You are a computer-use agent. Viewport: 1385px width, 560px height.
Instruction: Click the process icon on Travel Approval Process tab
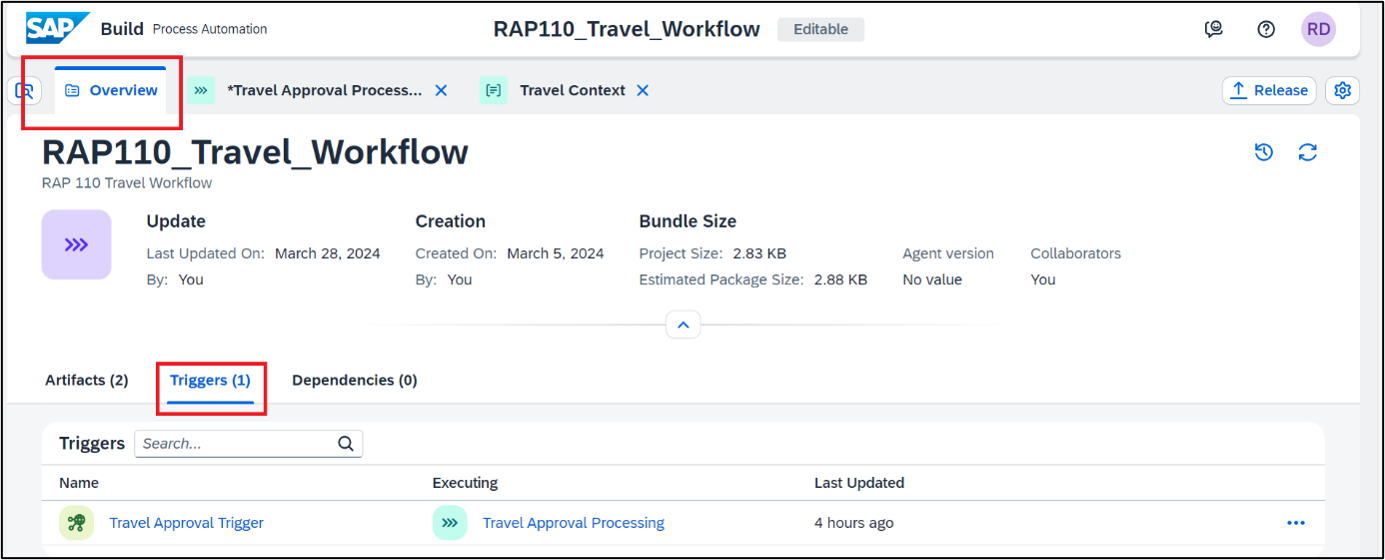(x=201, y=90)
